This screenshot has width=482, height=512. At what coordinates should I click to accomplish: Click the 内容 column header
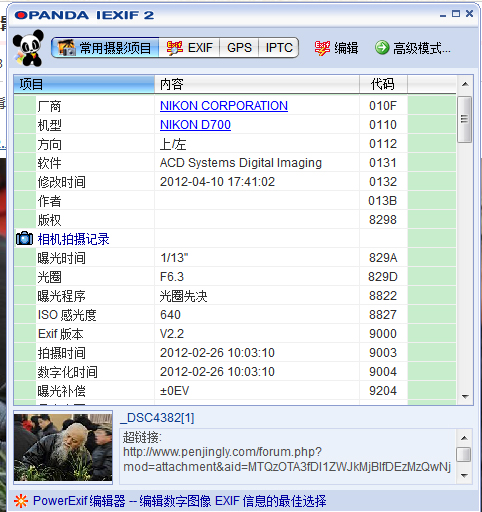coord(257,84)
